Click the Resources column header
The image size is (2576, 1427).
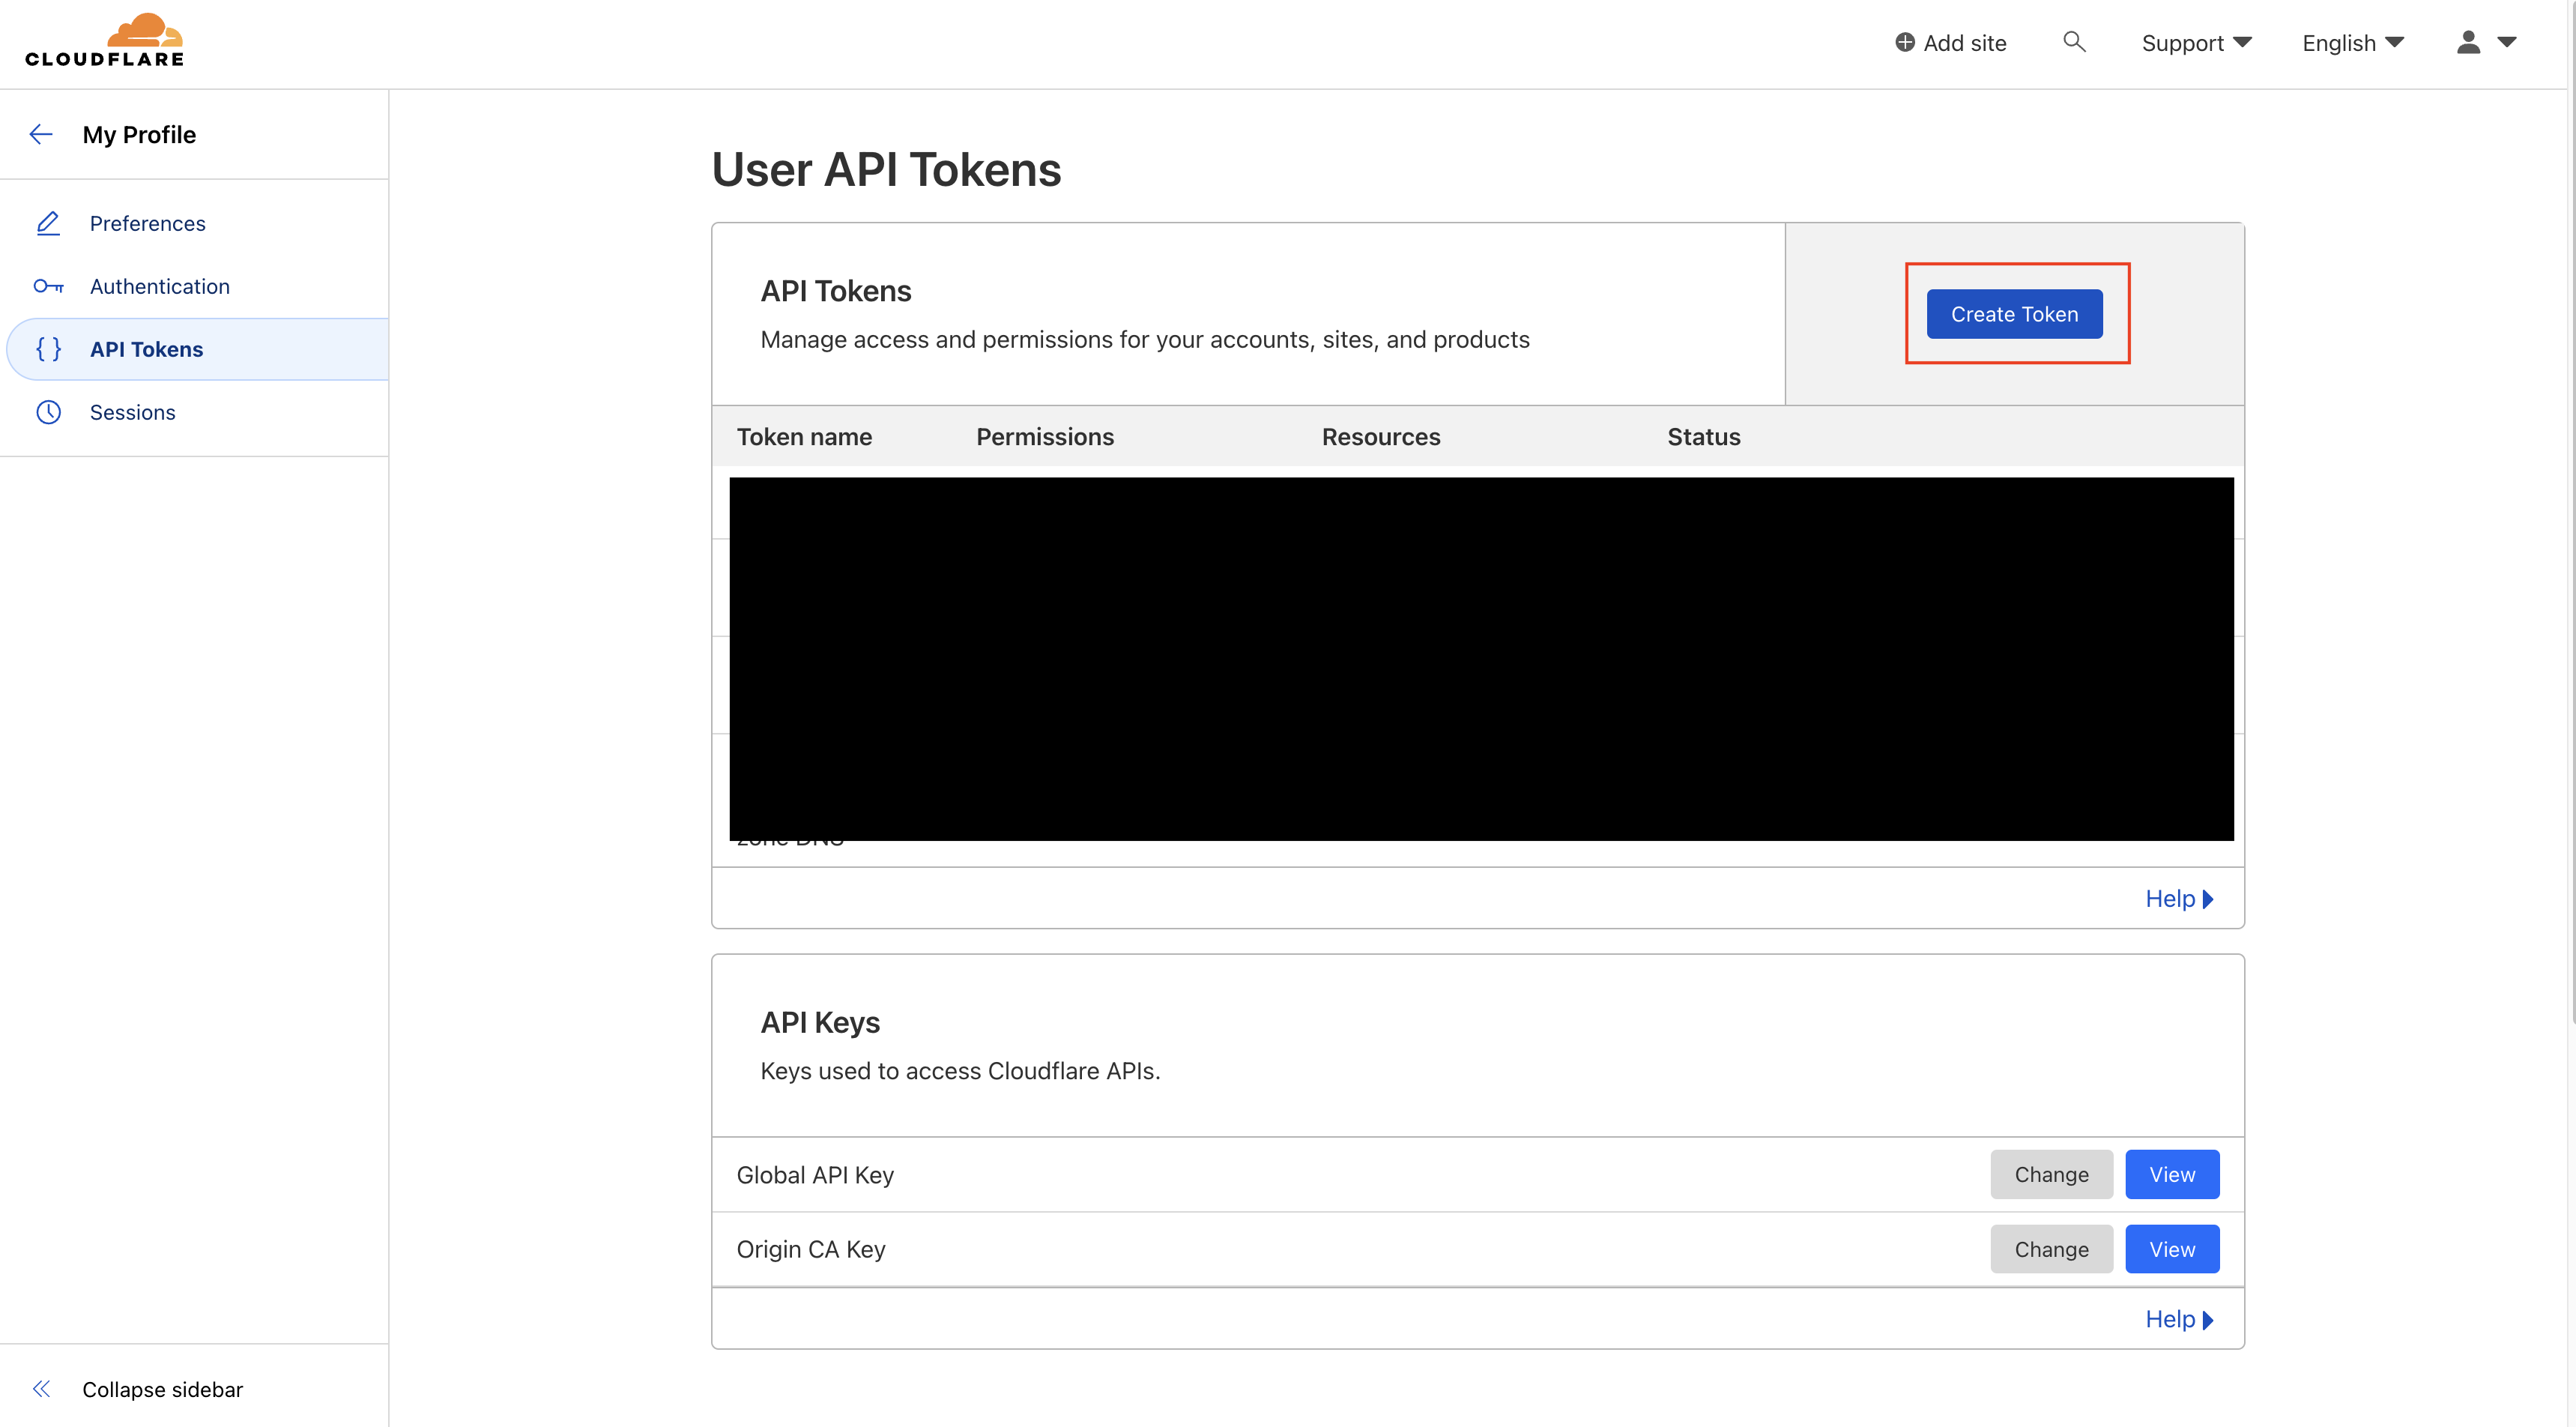[x=1380, y=437]
